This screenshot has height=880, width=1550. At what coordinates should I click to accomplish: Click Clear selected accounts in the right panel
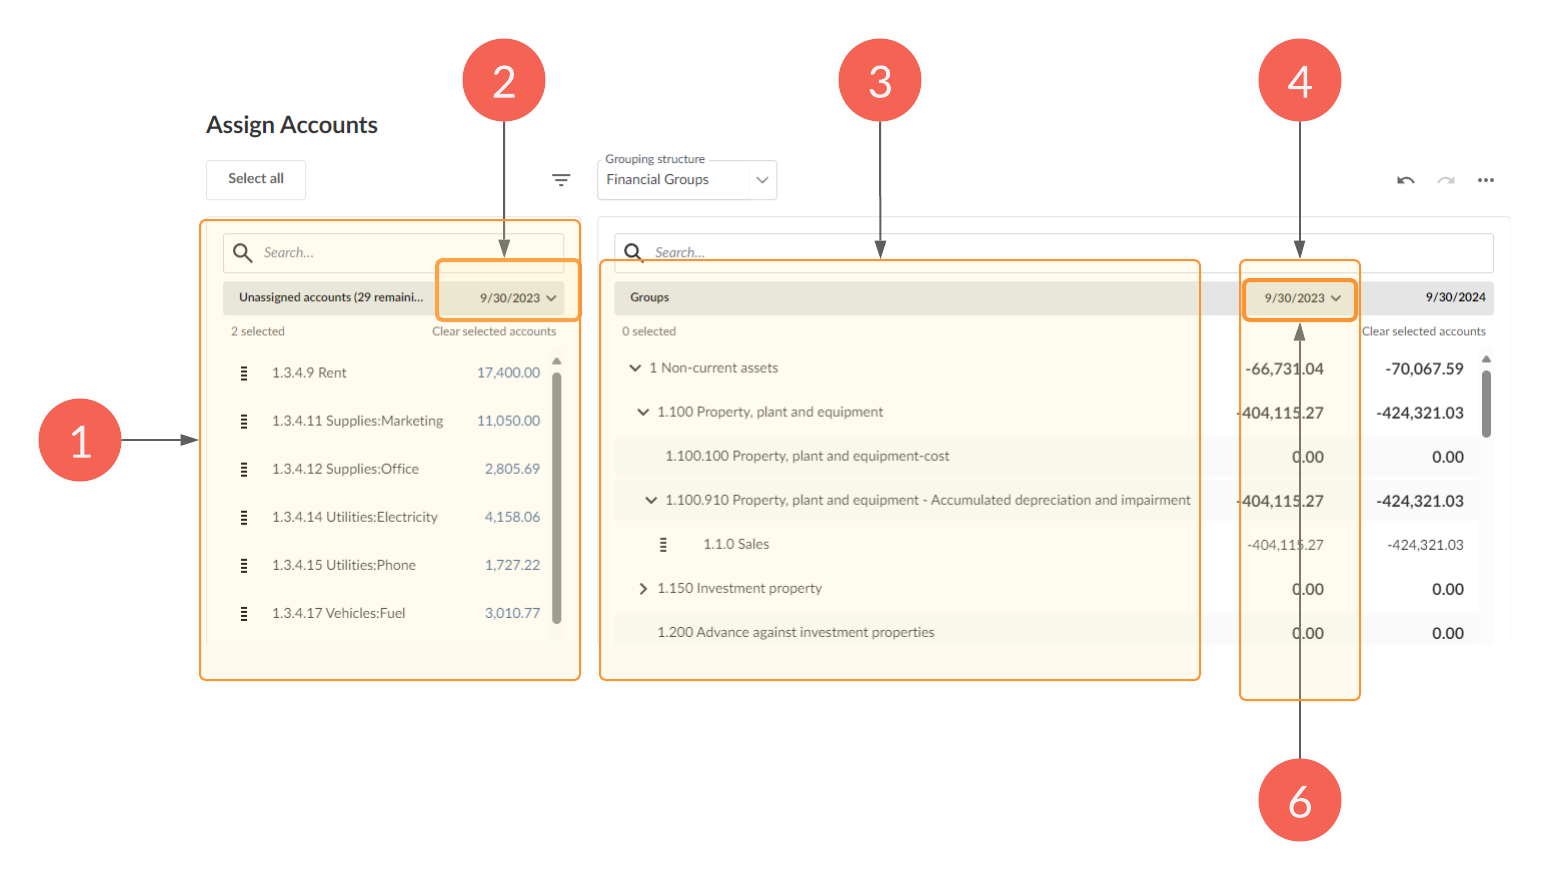[x=1424, y=331]
